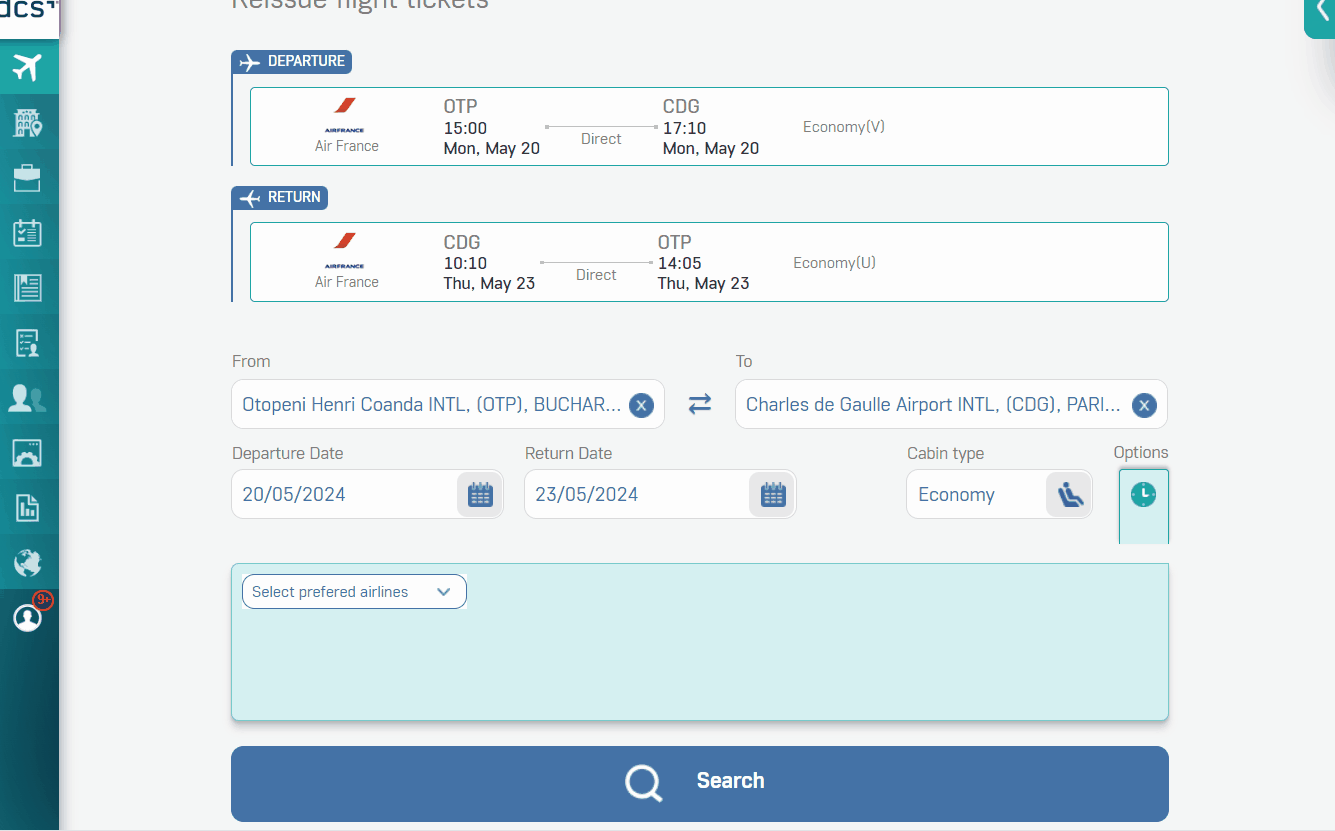Image resolution: width=1335 pixels, height=831 pixels.
Task: Open the Select prefered airlines dropdown
Action: coord(354,591)
